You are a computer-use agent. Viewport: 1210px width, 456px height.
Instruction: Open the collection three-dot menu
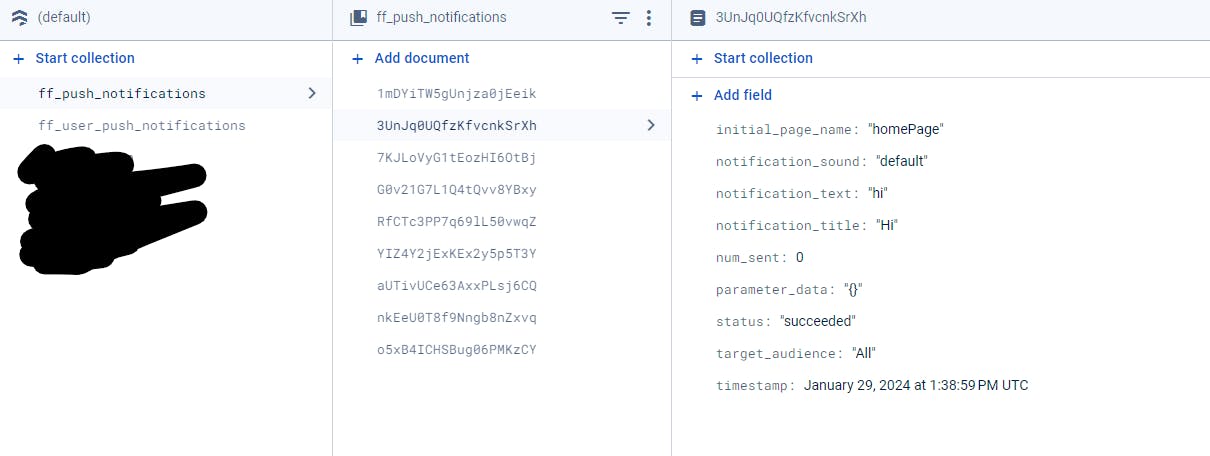click(x=649, y=18)
